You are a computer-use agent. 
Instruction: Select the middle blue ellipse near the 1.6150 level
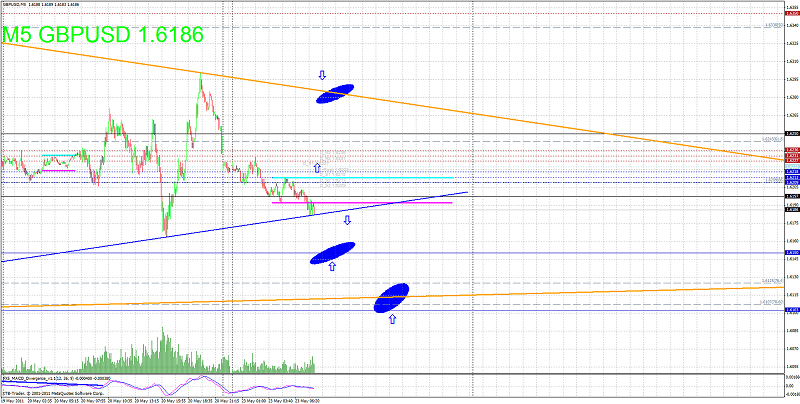point(333,253)
